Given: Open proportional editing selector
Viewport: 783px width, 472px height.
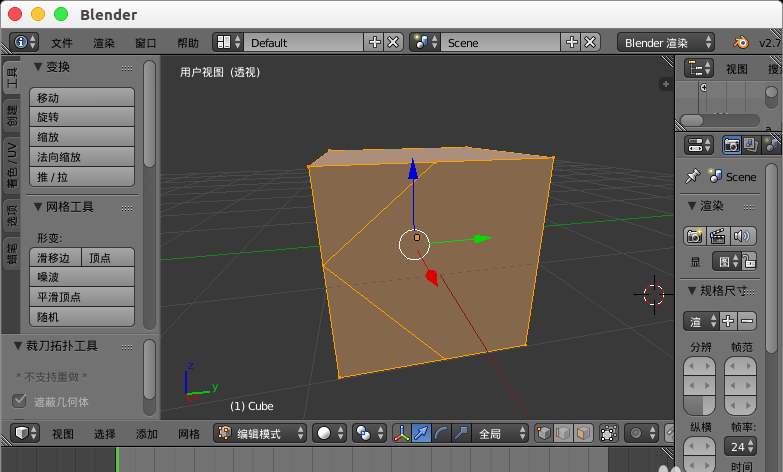Looking at the screenshot, I should (x=642, y=433).
